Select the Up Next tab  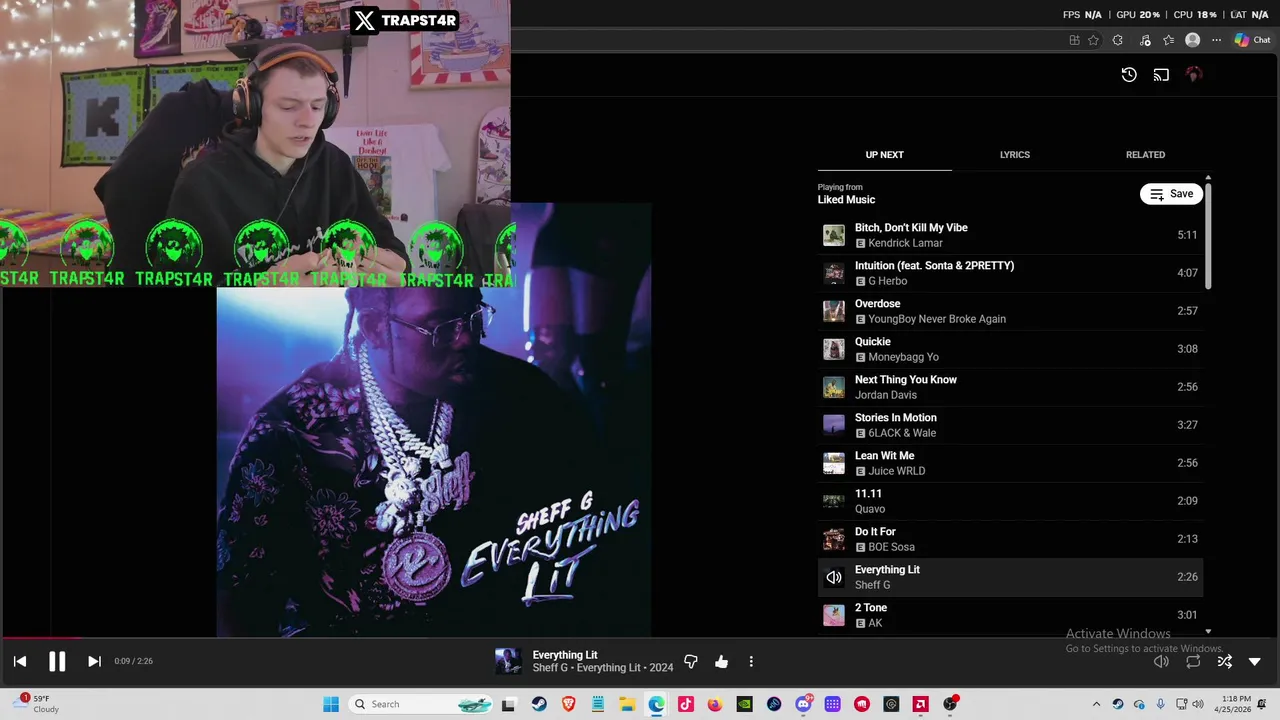click(x=884, y=155)
